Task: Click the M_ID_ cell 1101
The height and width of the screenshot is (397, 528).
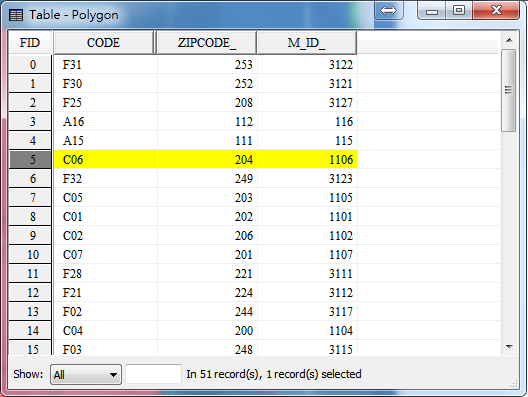Action: point(307,216)
